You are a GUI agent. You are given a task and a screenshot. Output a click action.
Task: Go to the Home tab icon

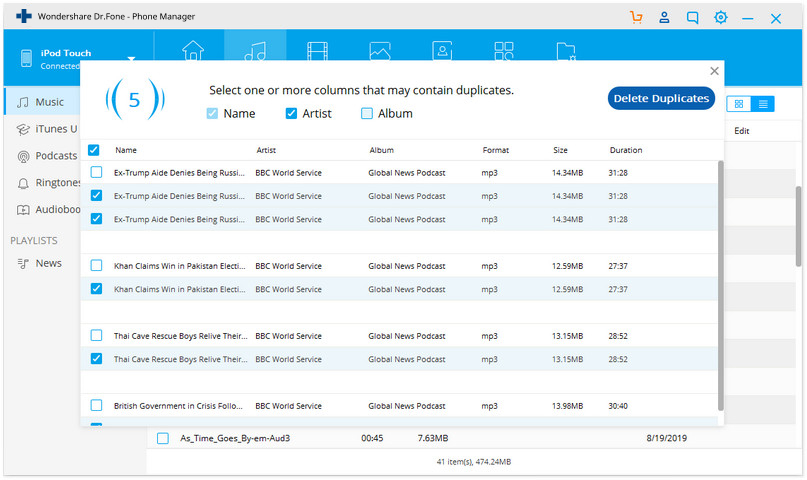pyautogui.click(x=193, y=51)
